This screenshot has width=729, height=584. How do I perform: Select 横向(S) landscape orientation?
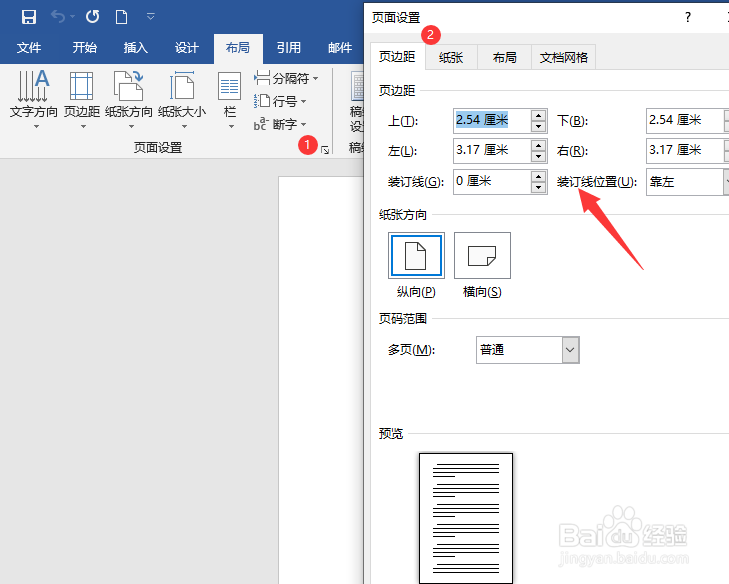pos(482,256)
